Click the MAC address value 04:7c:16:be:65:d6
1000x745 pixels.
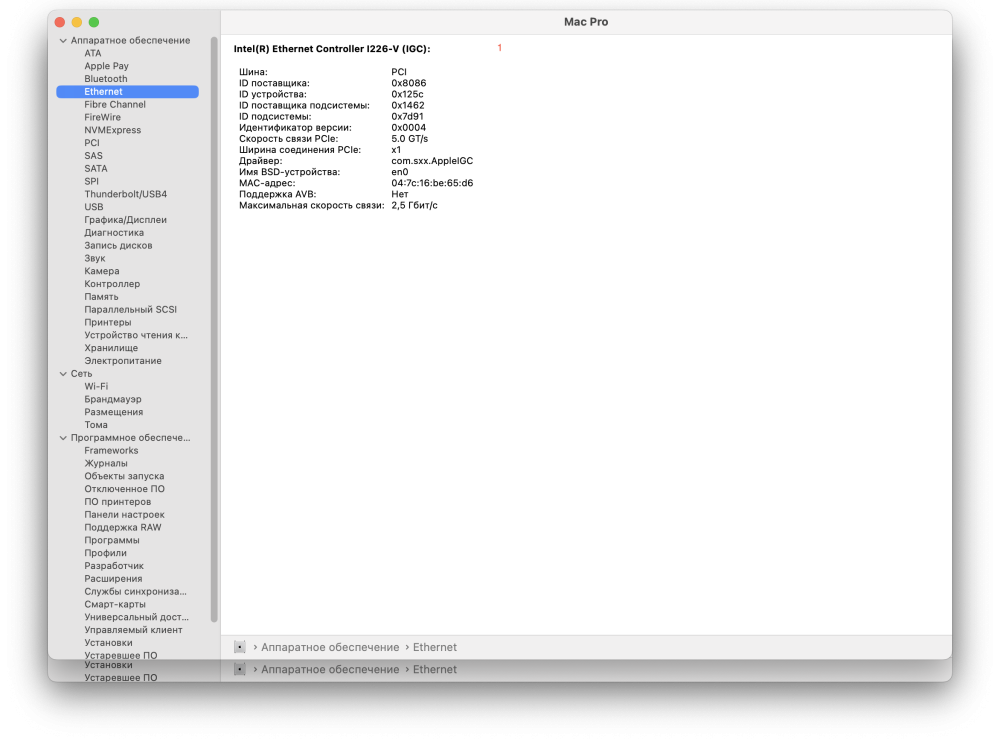[x=432, y=183]
